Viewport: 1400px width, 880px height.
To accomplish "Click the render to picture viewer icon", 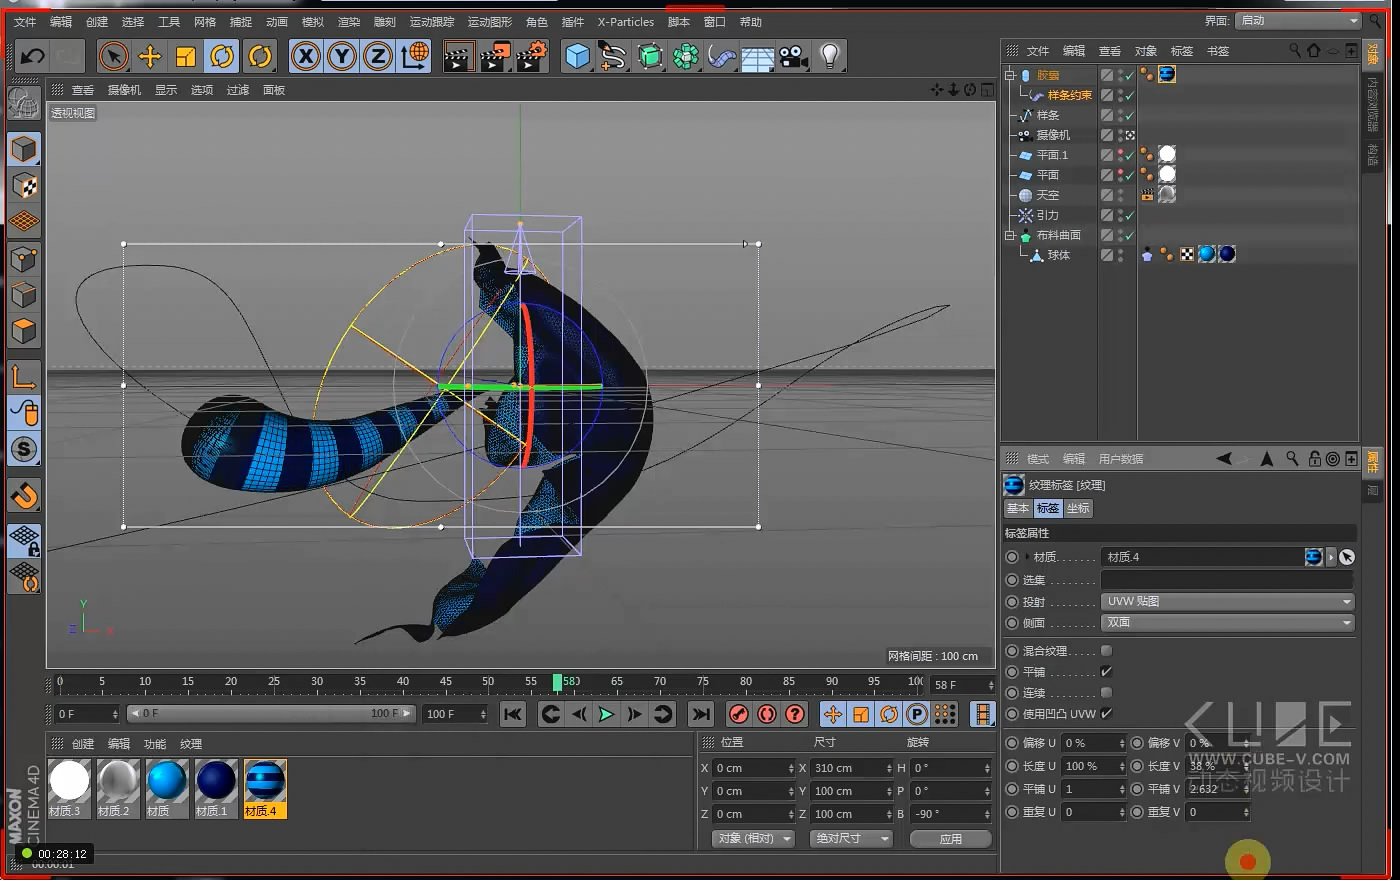I will click(494, 57).
